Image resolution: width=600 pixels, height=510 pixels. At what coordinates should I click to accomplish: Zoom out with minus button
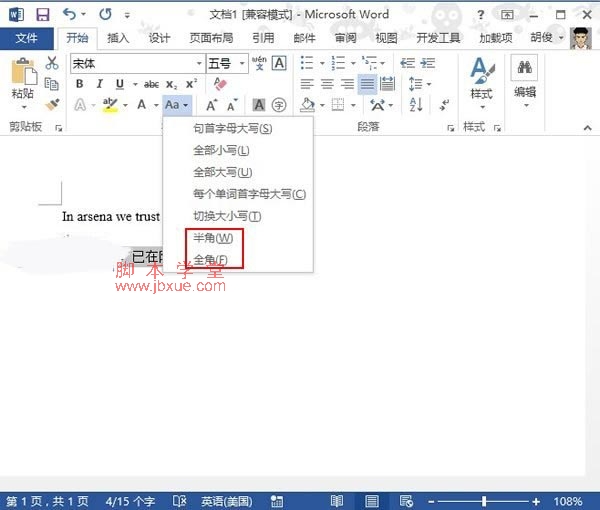pyautogui.click(x=431, y=501)
